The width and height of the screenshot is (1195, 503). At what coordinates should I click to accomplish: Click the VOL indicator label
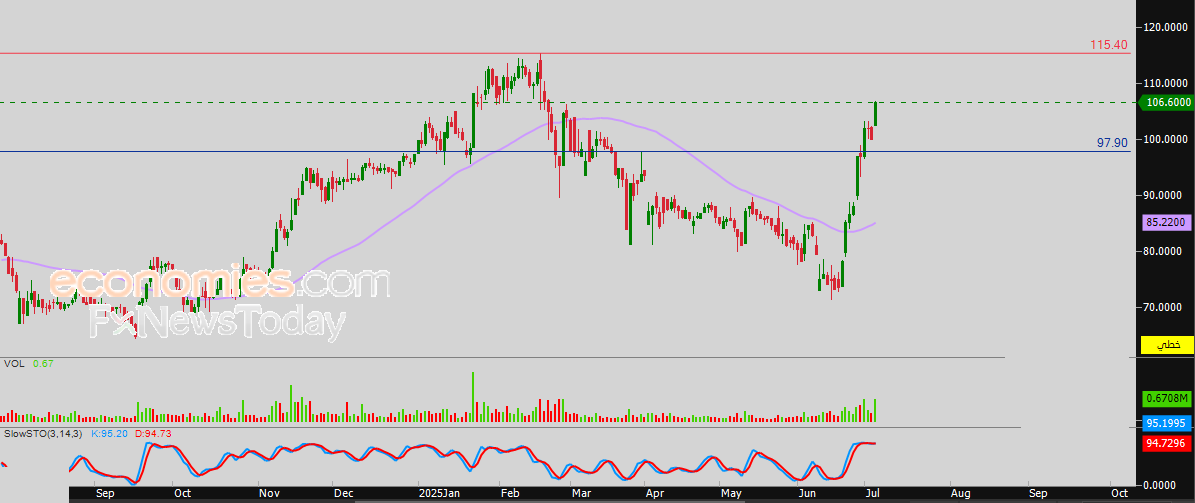click(x=14, y=364)
